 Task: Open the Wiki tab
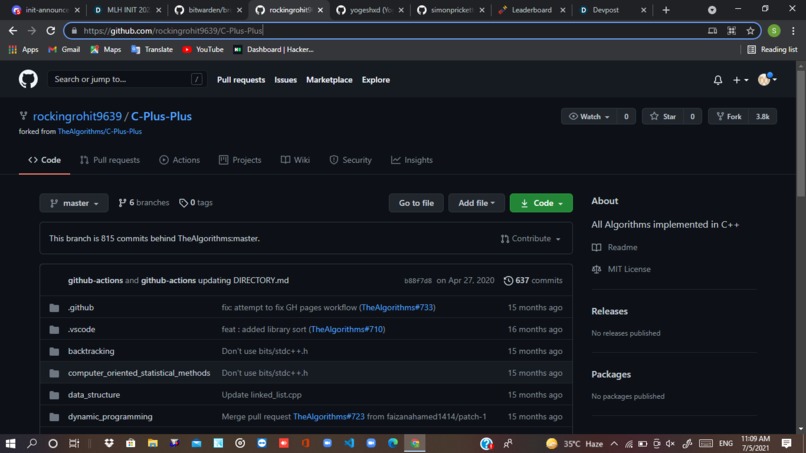pos(295,160)
